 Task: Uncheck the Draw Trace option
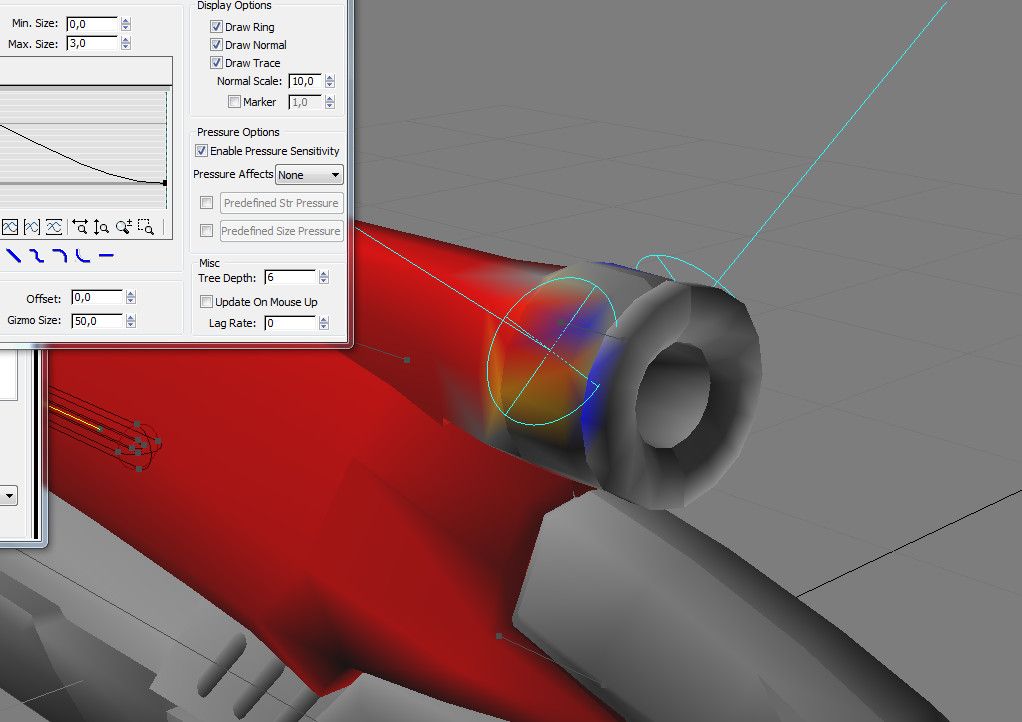[x=216, y=63]
